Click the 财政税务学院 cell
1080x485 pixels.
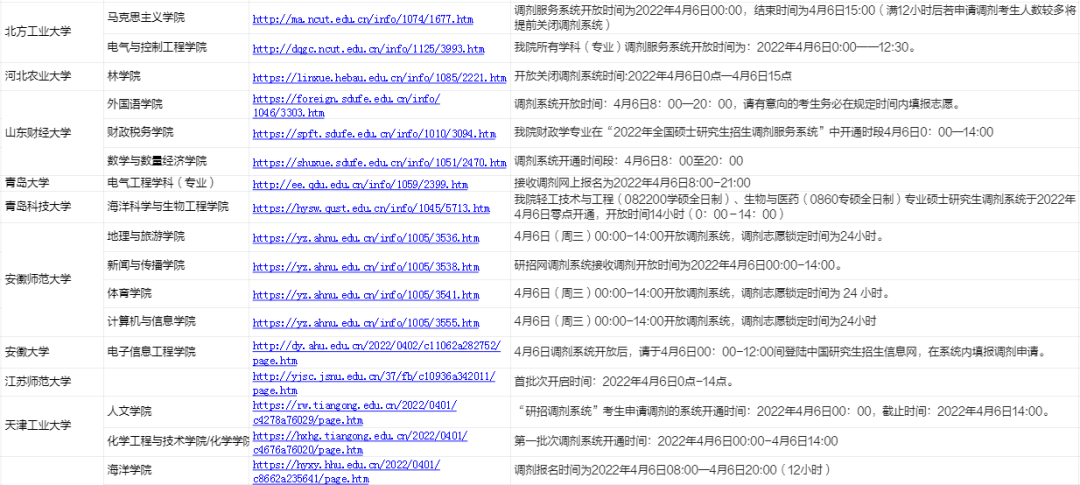[176, 132]
